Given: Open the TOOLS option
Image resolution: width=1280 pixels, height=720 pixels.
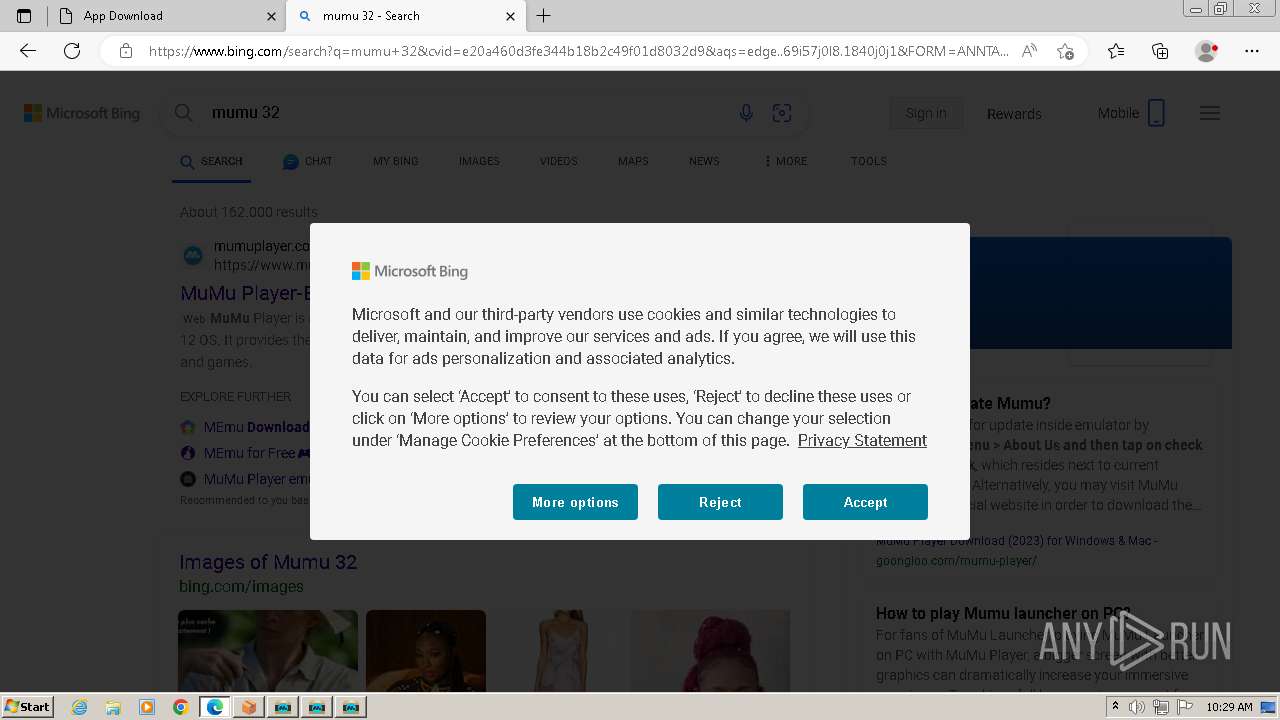Looking at the screenshot, I should 869,161.
